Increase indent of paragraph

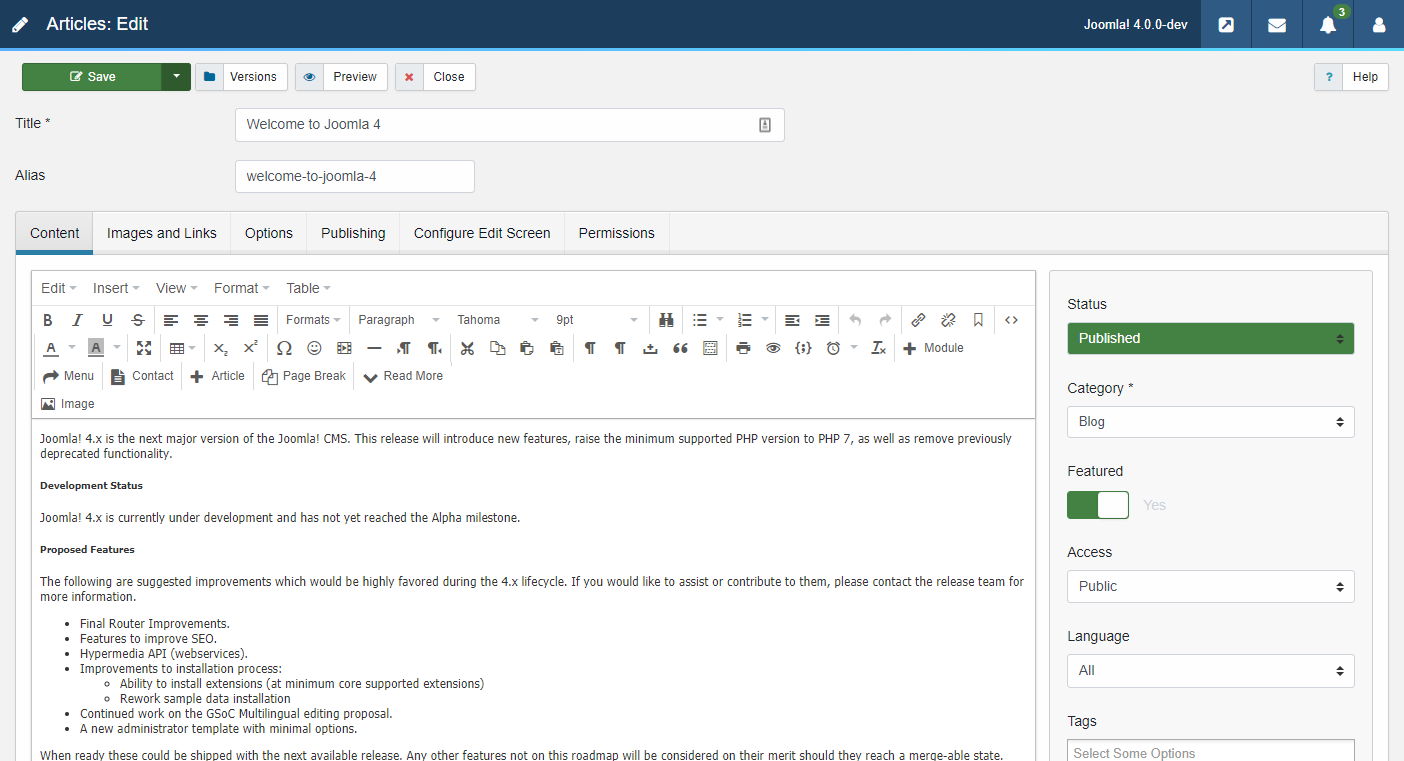point(822,320)
